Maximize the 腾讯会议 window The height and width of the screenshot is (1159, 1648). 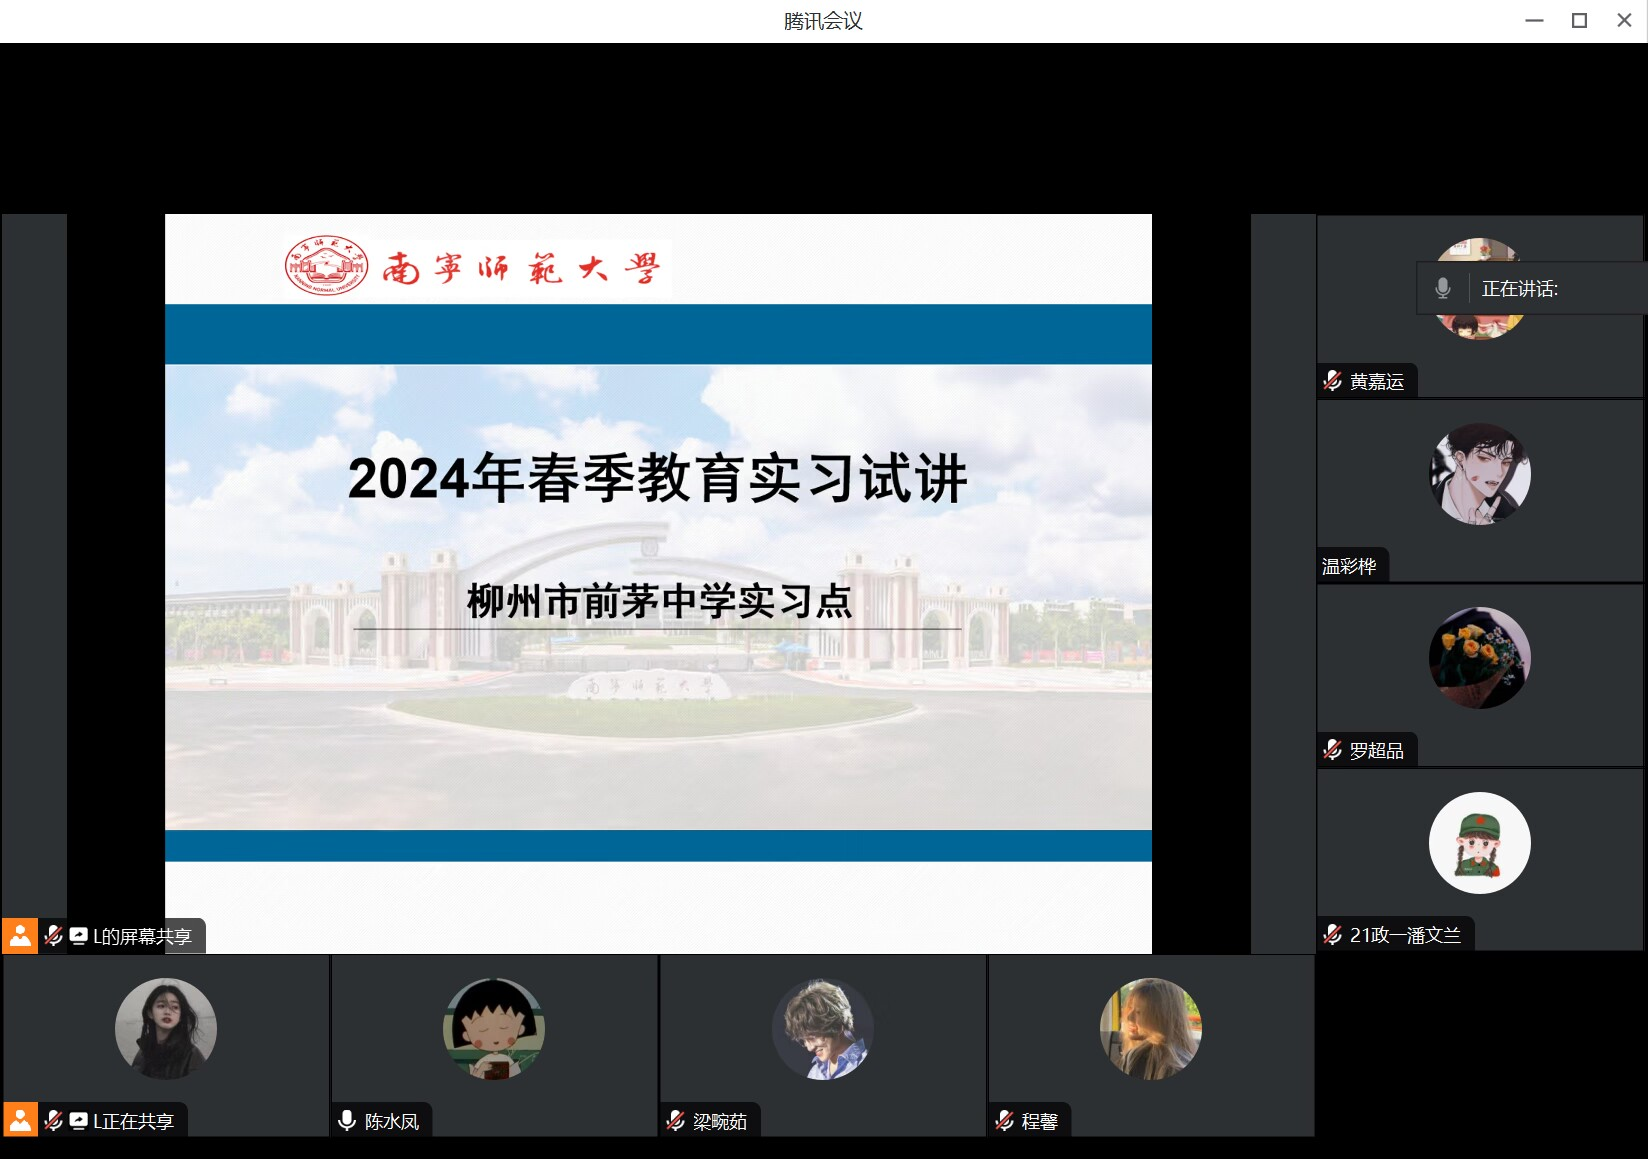pos(1579,21)
